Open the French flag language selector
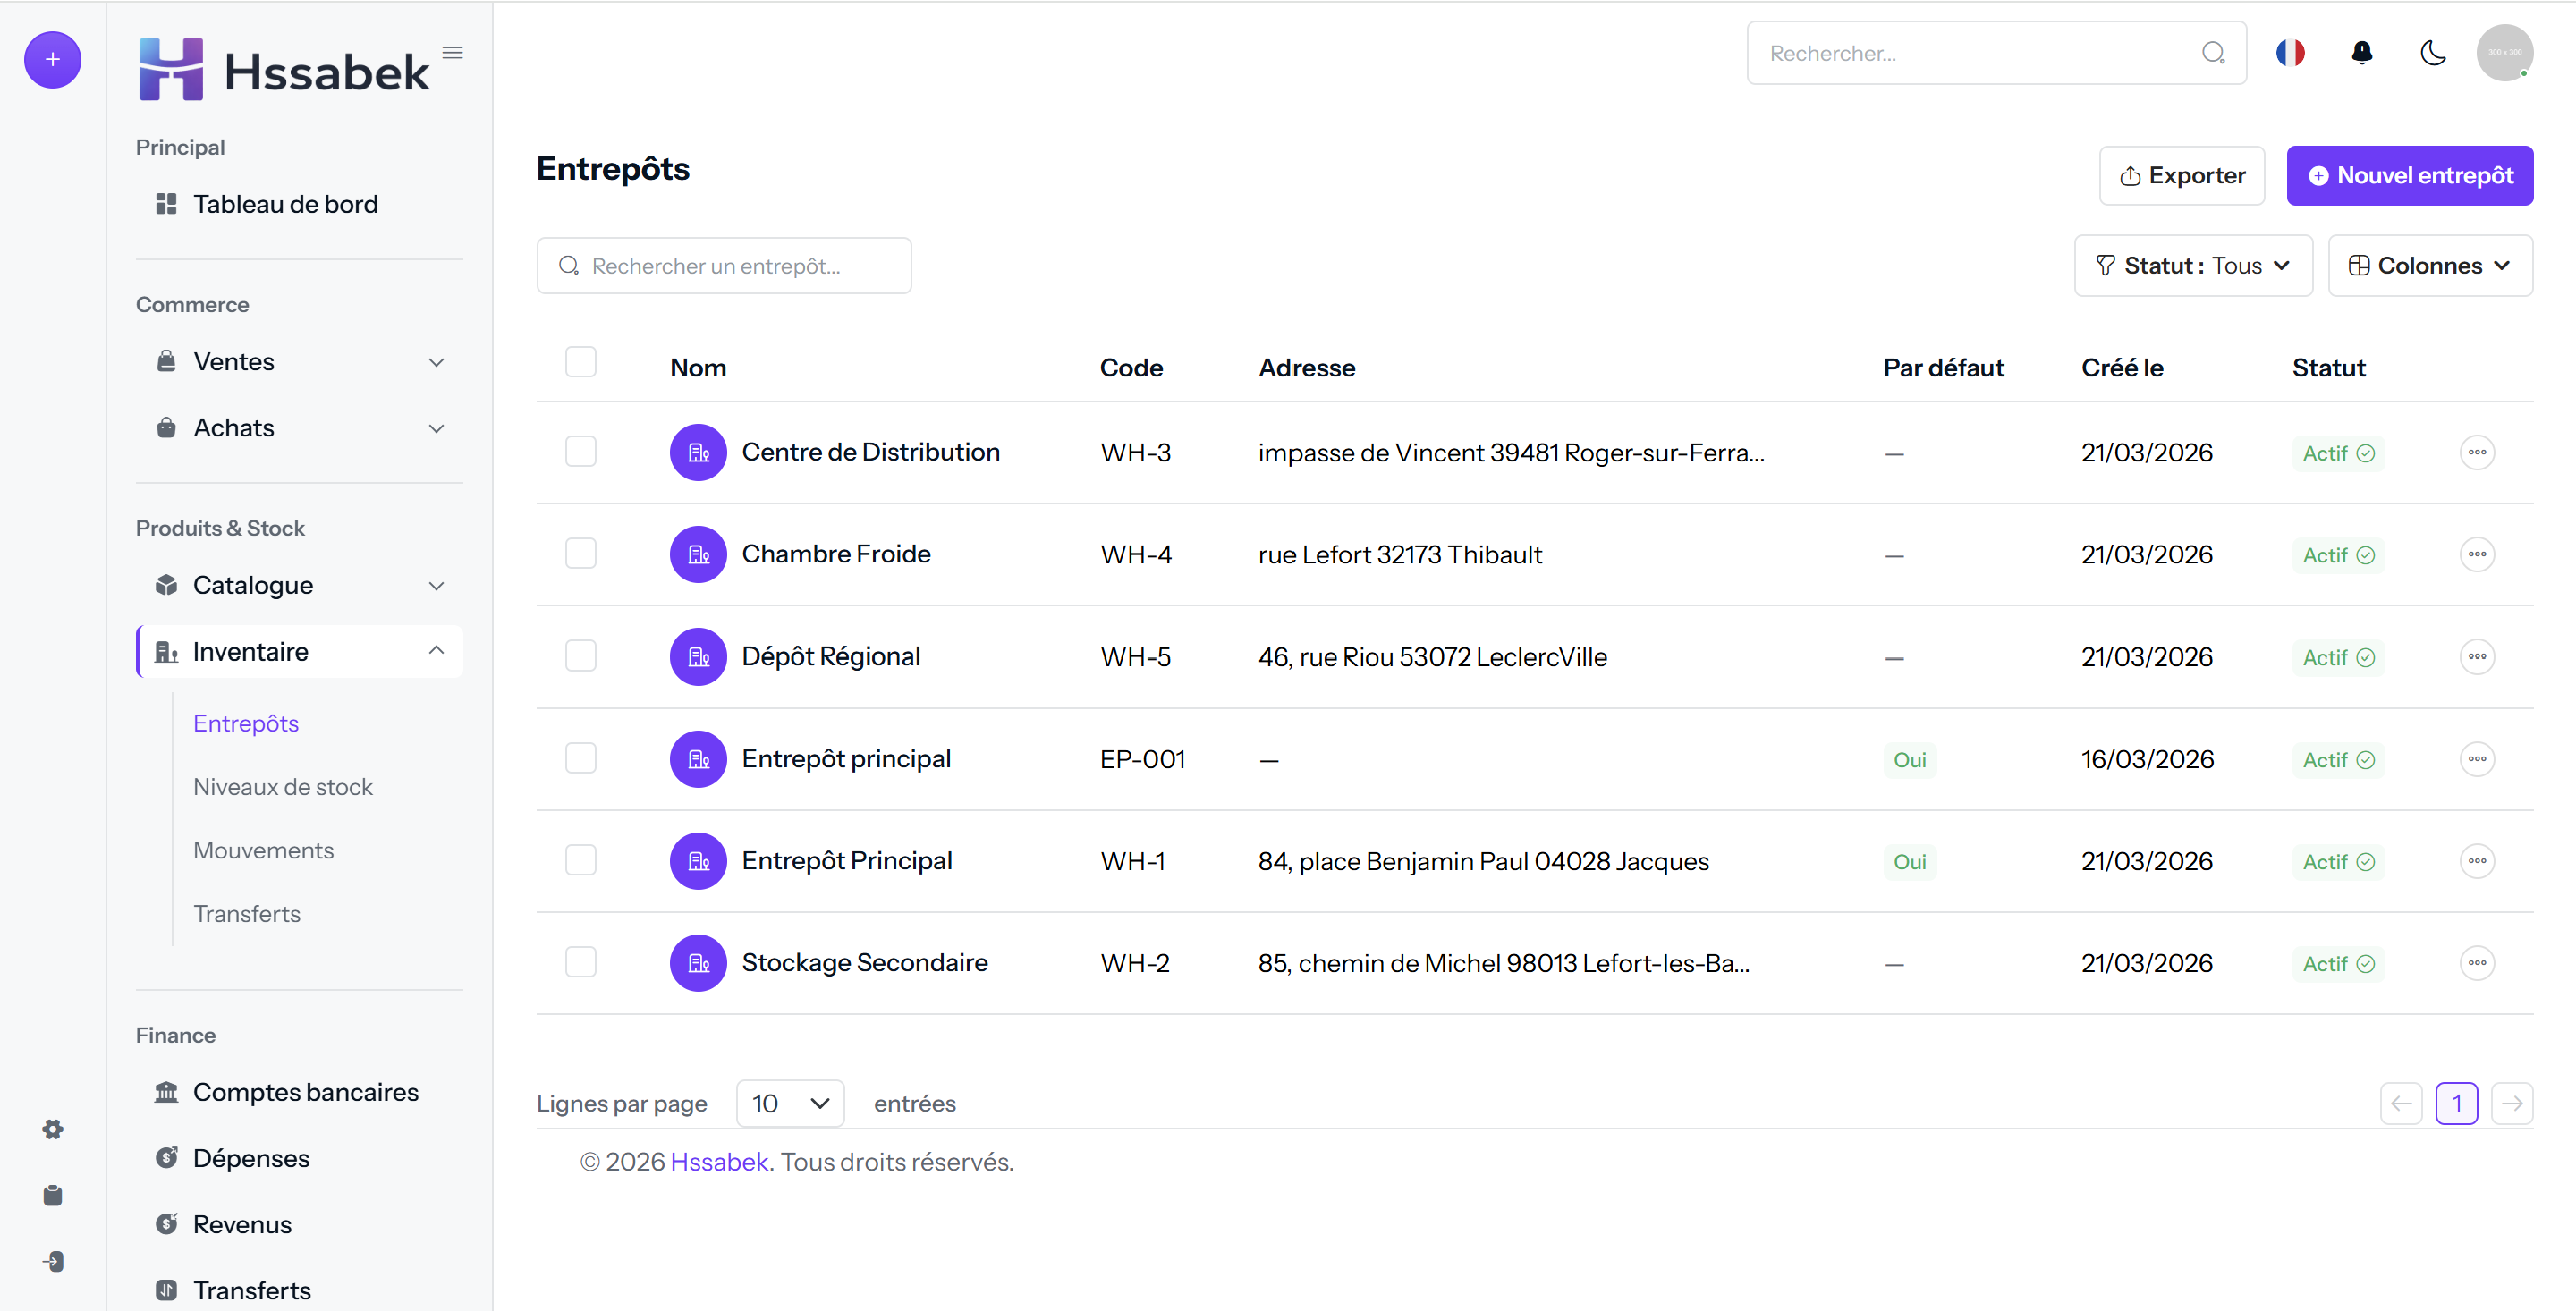 tap(2290, 53)
